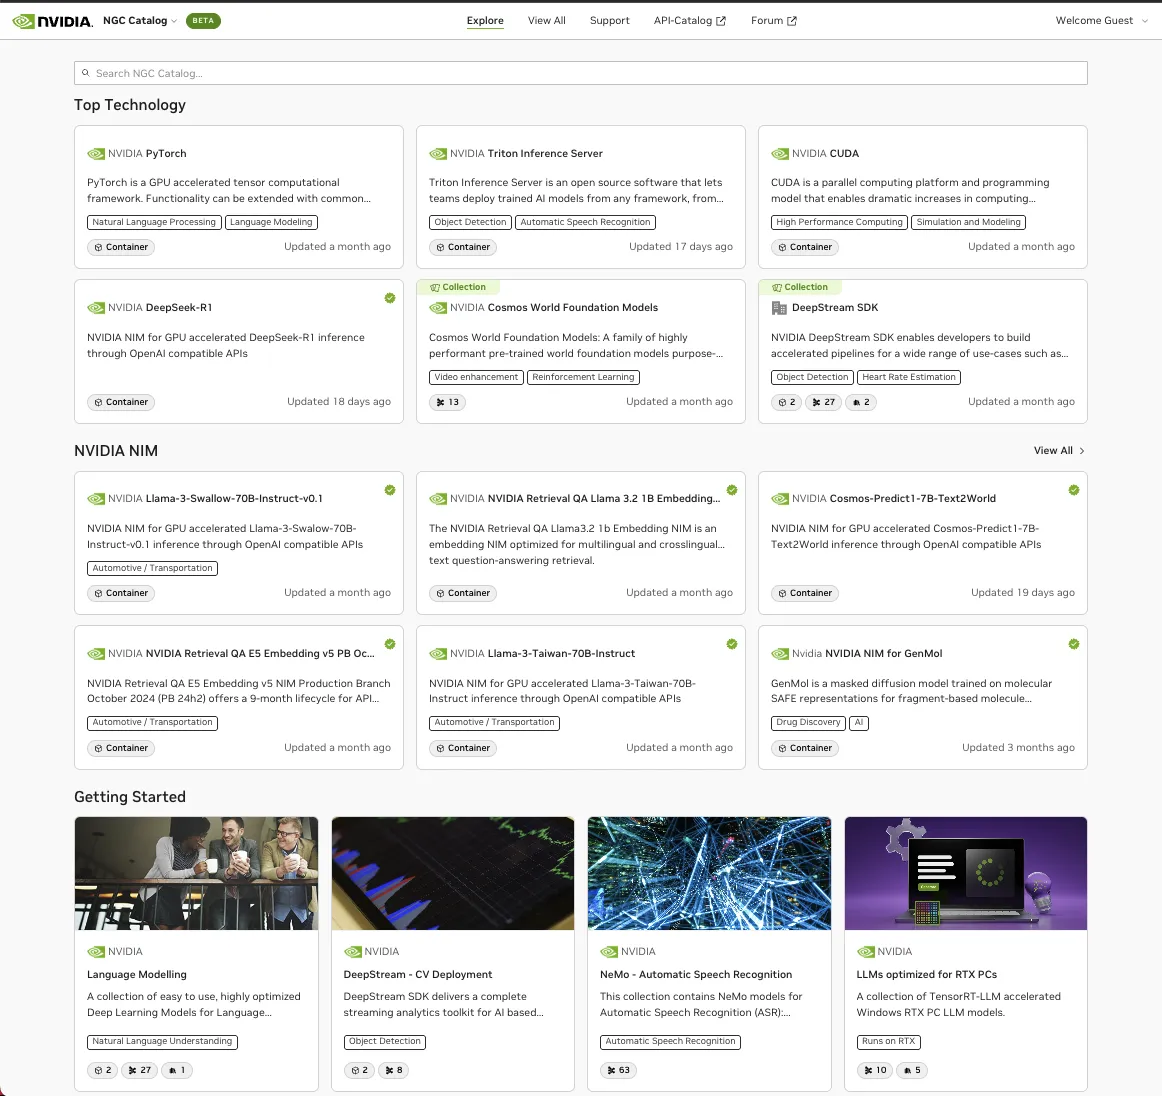Click the verified checkmark on DeepSeek-R1 card
This screenshot has height=1096, width=1162.
pyautogui.click(x=390, y=298)
